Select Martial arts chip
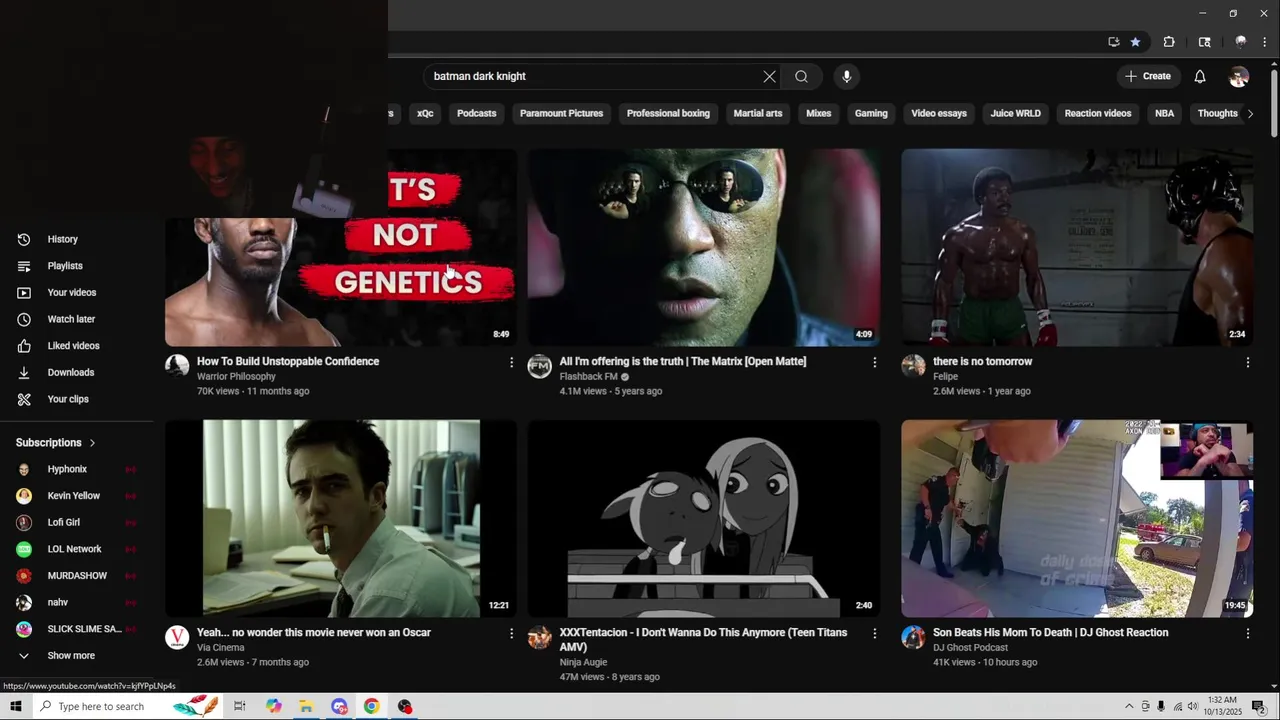 pyautogui.click(x=758, y=114)
